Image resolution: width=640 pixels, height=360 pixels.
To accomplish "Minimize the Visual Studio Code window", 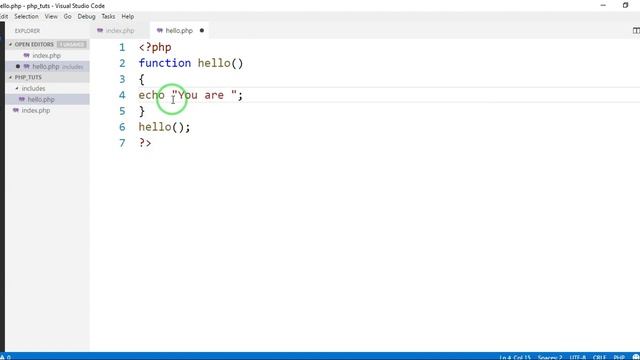I will click(x=603, y=6).
